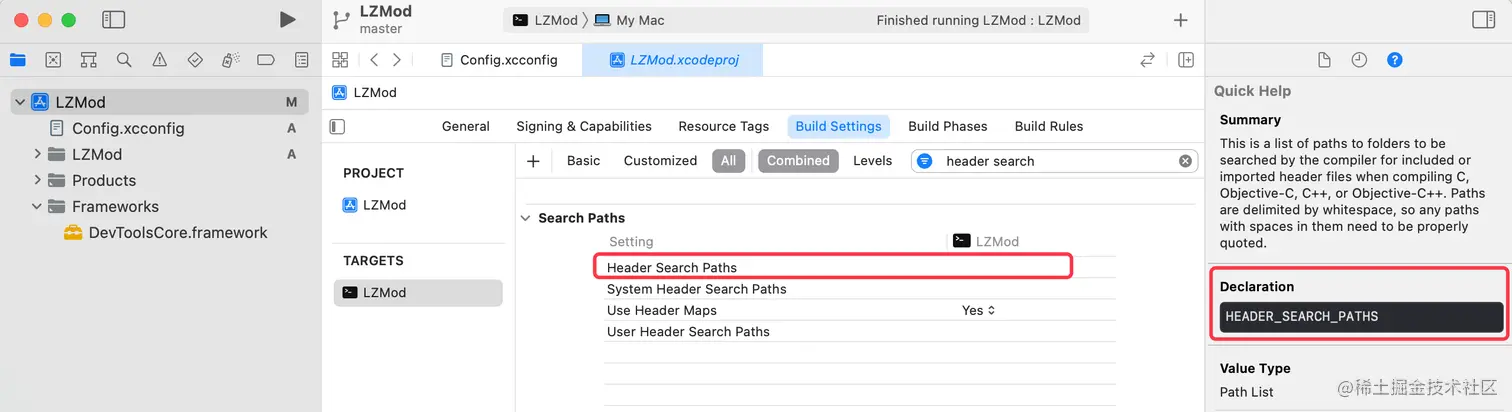Clear the header search filter text
Image resolution: width=1512 pixels, height=412 pixels.
pyautogui.click(x=1185, y=161)
